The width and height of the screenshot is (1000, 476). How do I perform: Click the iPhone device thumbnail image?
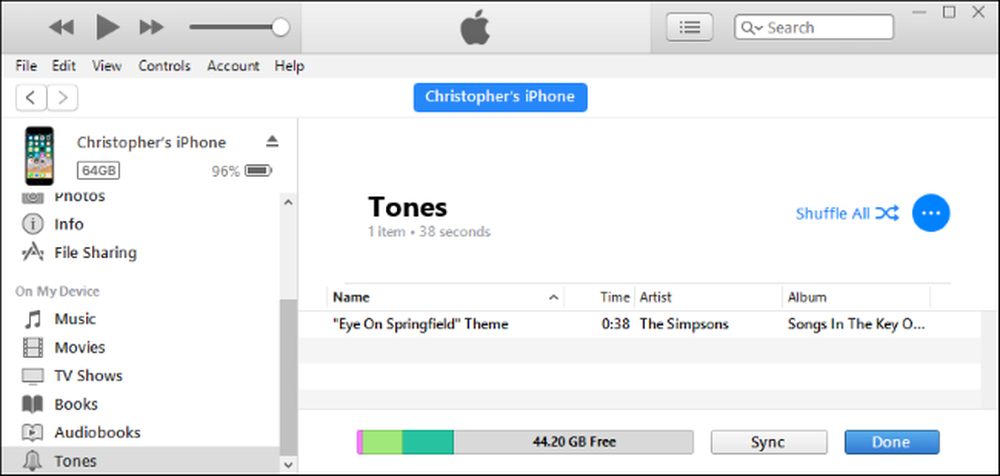(x=40, y=156)
